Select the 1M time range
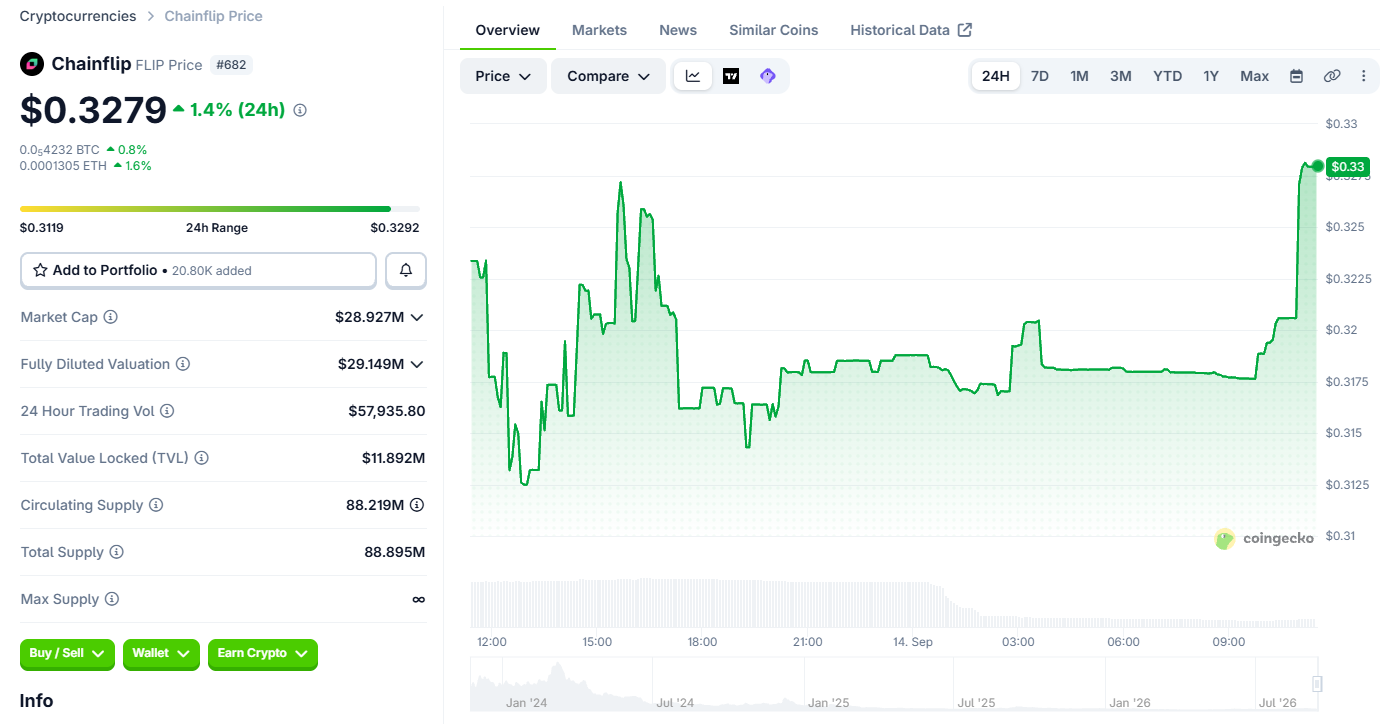This screenshot has height=724, width=1383. pyautogui.click(x=1079, y=76)
